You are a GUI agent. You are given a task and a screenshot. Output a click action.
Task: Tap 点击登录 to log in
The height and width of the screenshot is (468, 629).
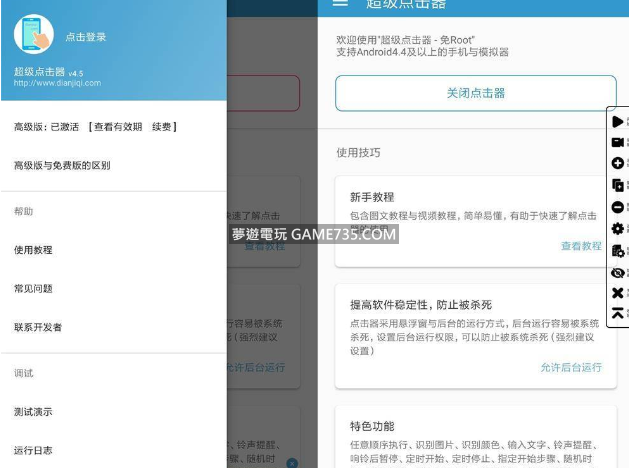click(x=85, y=37)
